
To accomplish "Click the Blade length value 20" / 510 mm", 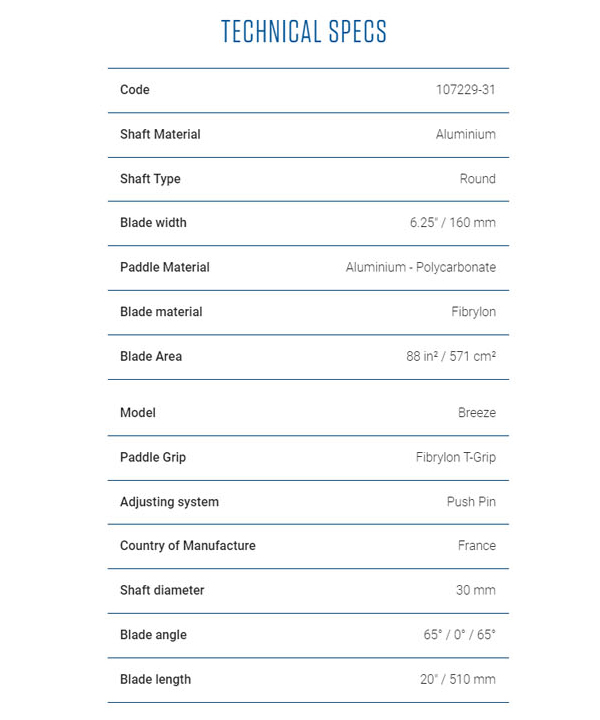I will (457, 679).
